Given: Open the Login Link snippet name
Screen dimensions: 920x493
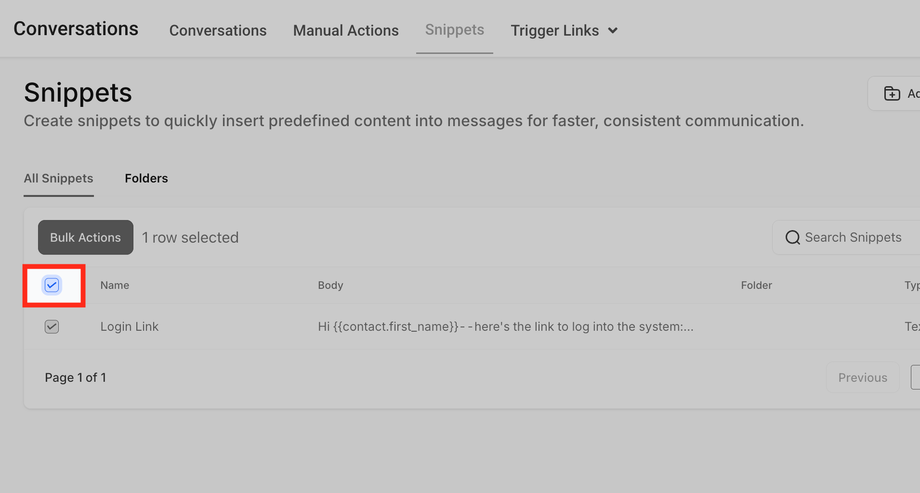Looking at the screenshot, I should (x=130, y=327).
